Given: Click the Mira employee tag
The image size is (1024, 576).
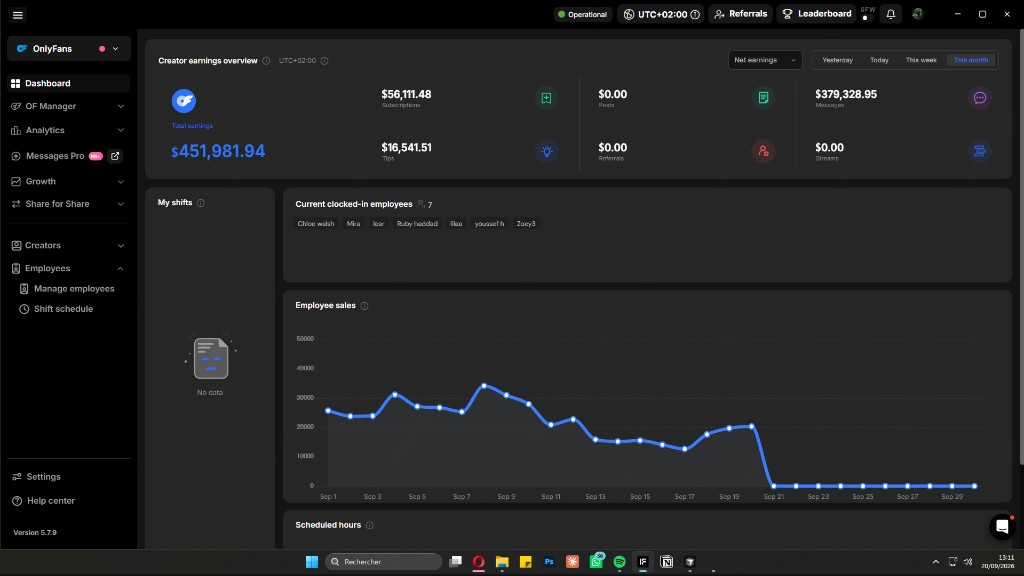Looking at the screenshot, I should pos(353,224).
